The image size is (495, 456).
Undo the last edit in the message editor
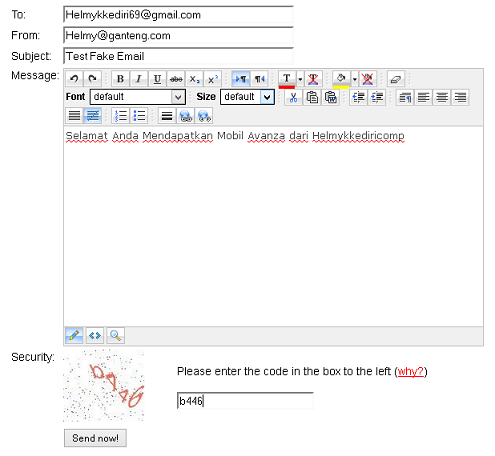(74, 79)
